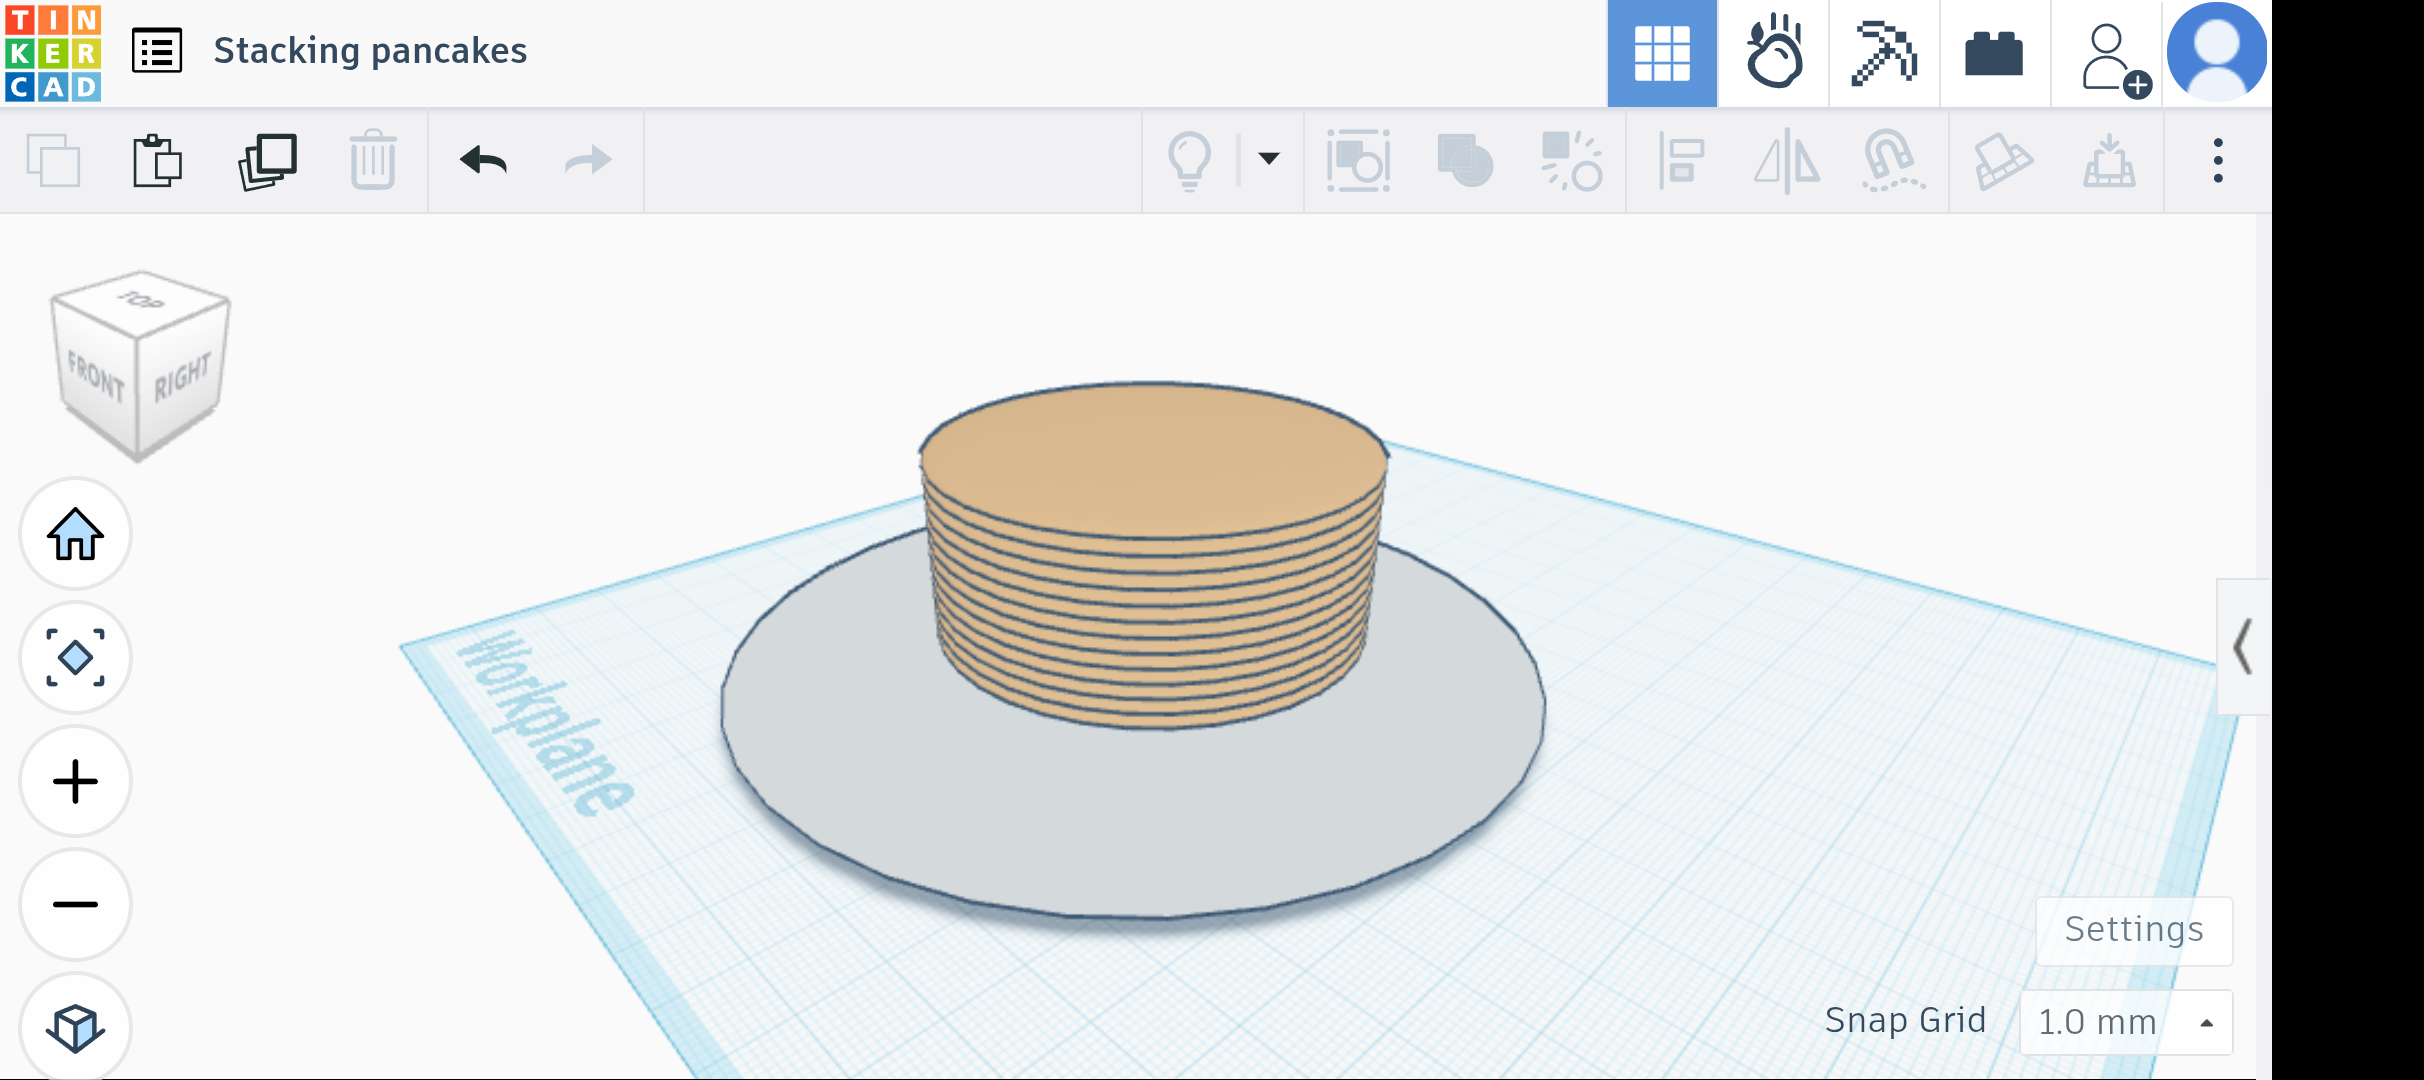The height and width of the screenshot is (1080, 2424).
Task: Open the Snap Grid 1.0 mm dropdown
Action: pos(2126,1022)
